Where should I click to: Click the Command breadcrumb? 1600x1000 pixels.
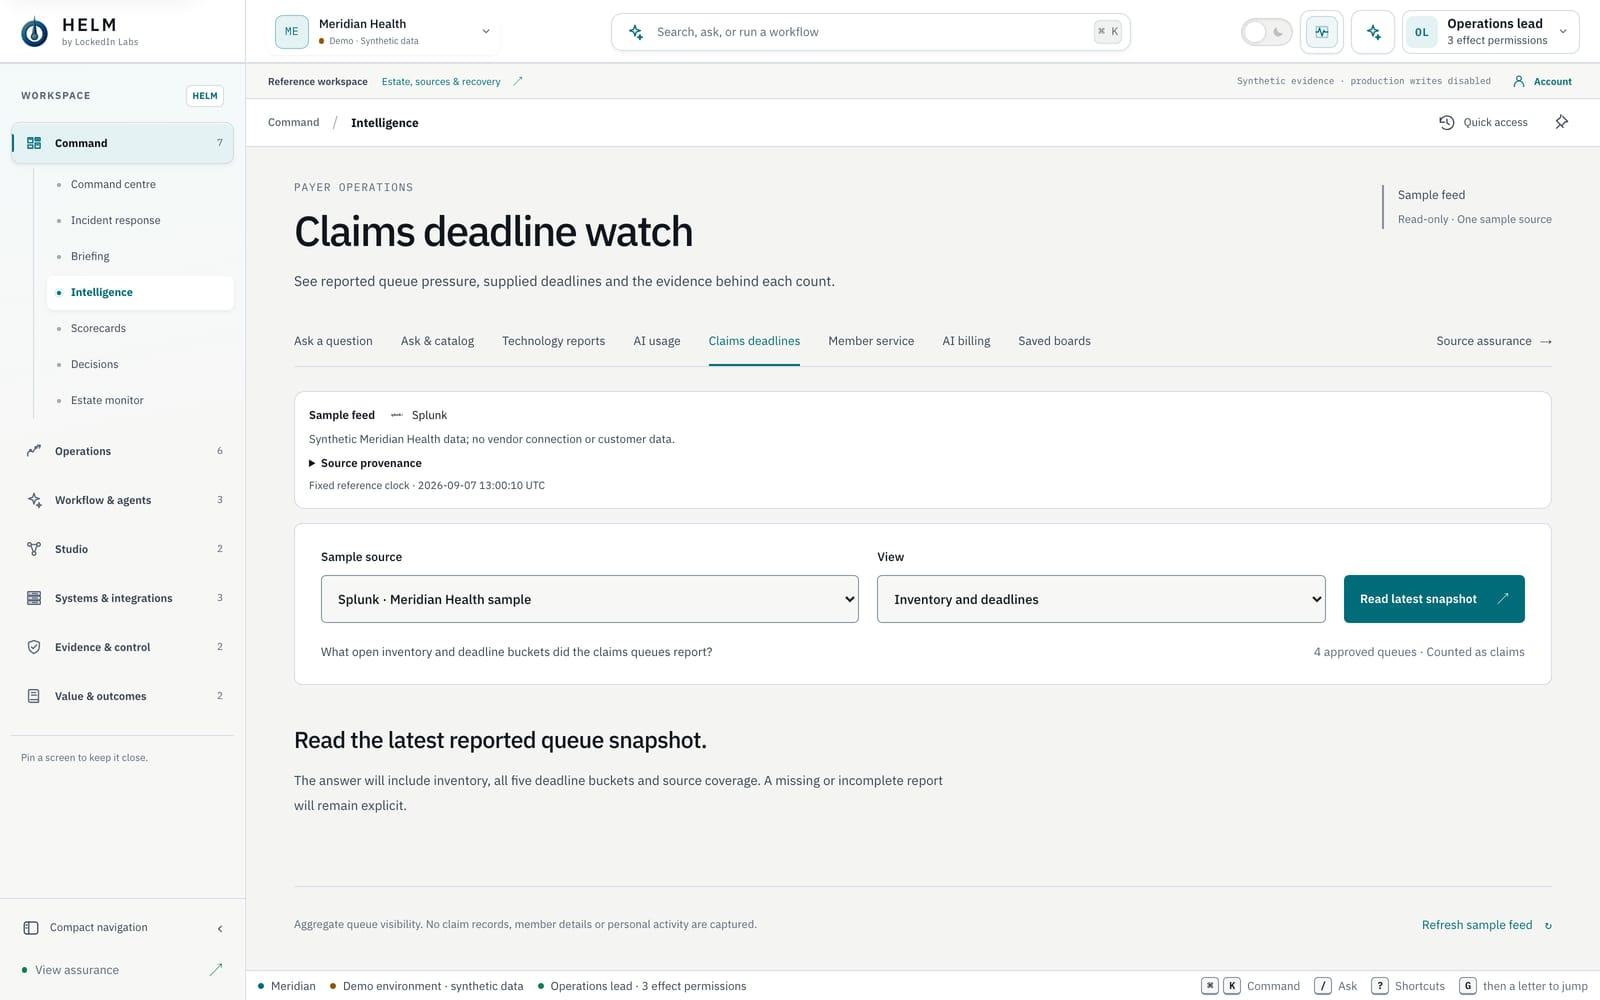tap(293, 122)
